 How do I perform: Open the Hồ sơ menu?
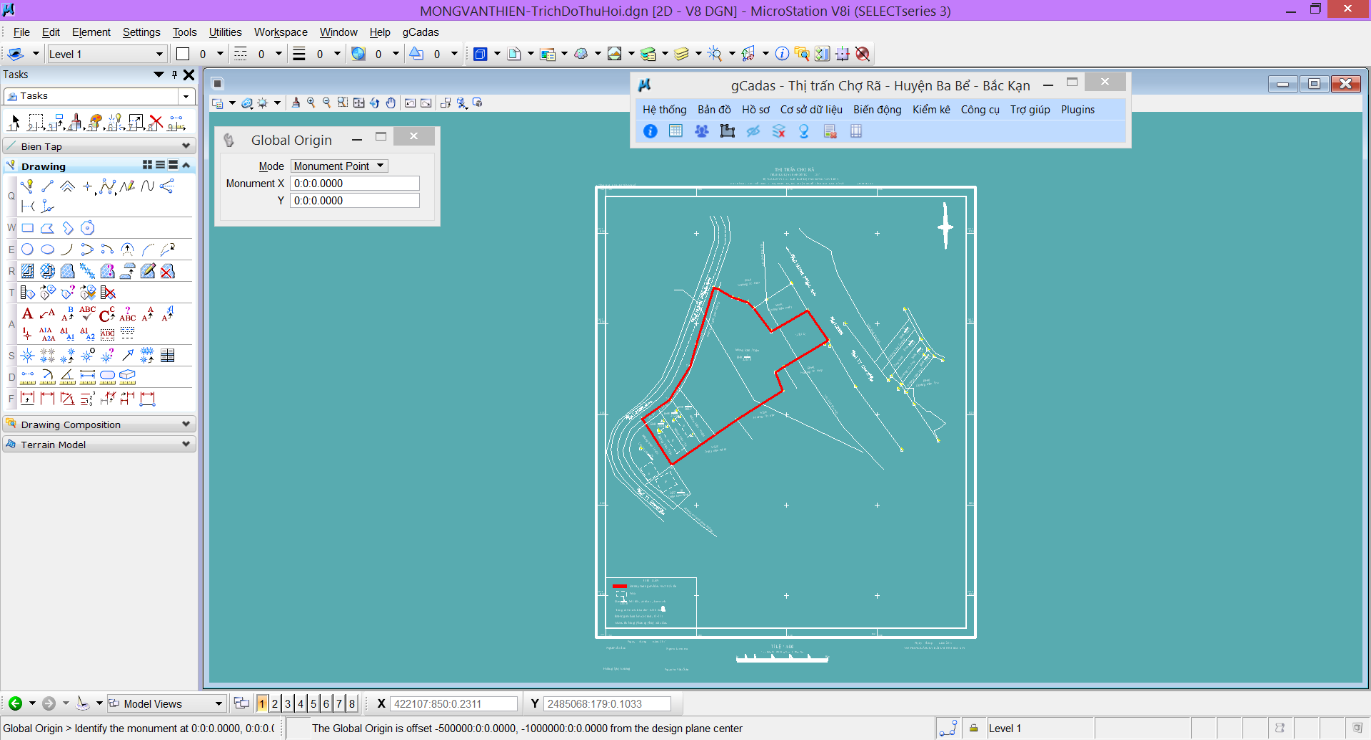click(756, 109)
